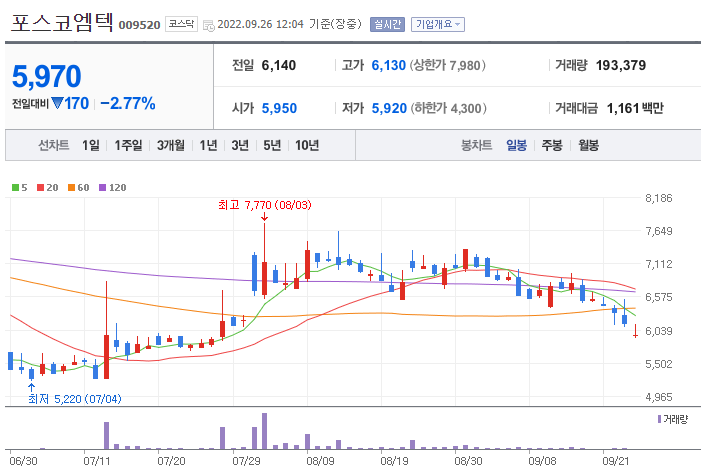Click the 하한가 4,300 text
Screen dimensions: 701x471
click(448, 109)
